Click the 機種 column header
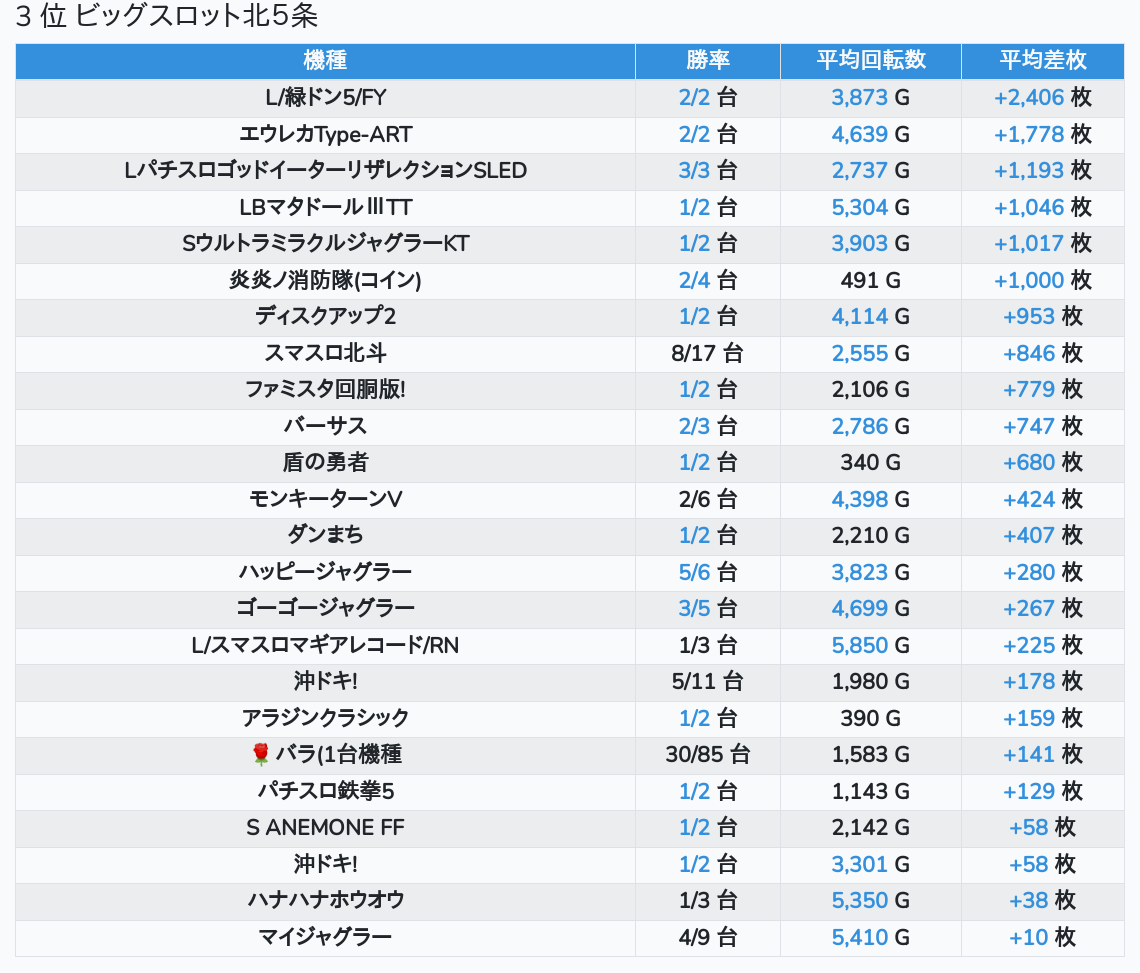This screenshot has height=973, width=1140. (325, 60)
